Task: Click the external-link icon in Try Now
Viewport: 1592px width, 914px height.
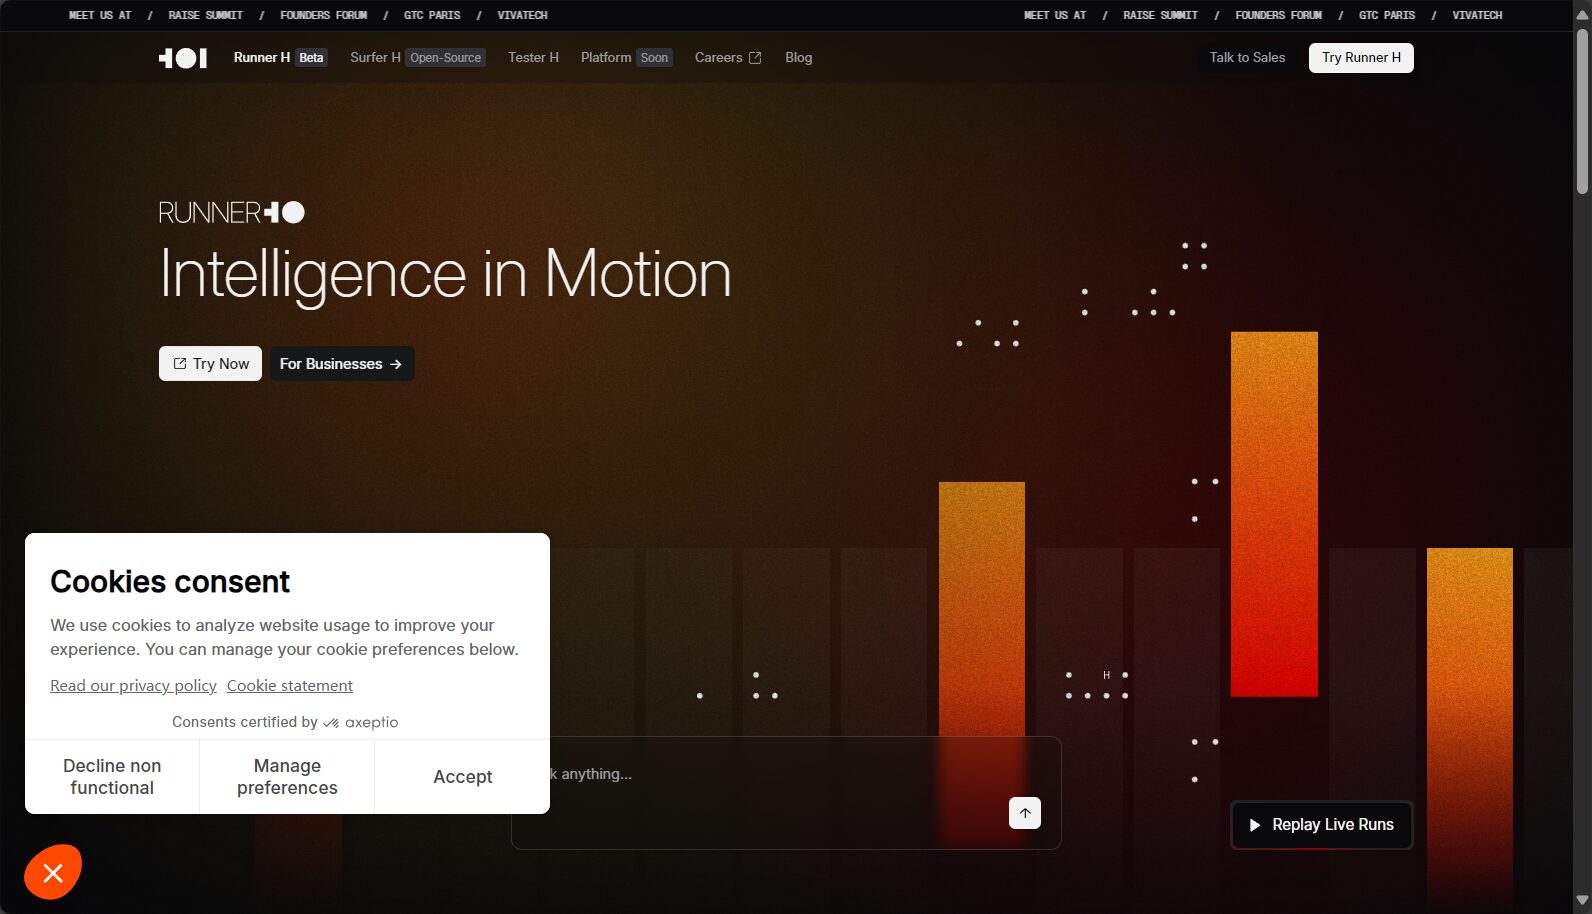Action: pos(180,364)
